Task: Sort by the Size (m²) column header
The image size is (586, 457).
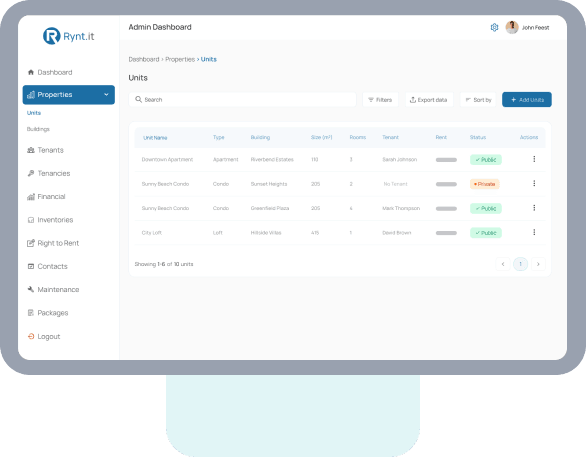Action: click(321, 138)
